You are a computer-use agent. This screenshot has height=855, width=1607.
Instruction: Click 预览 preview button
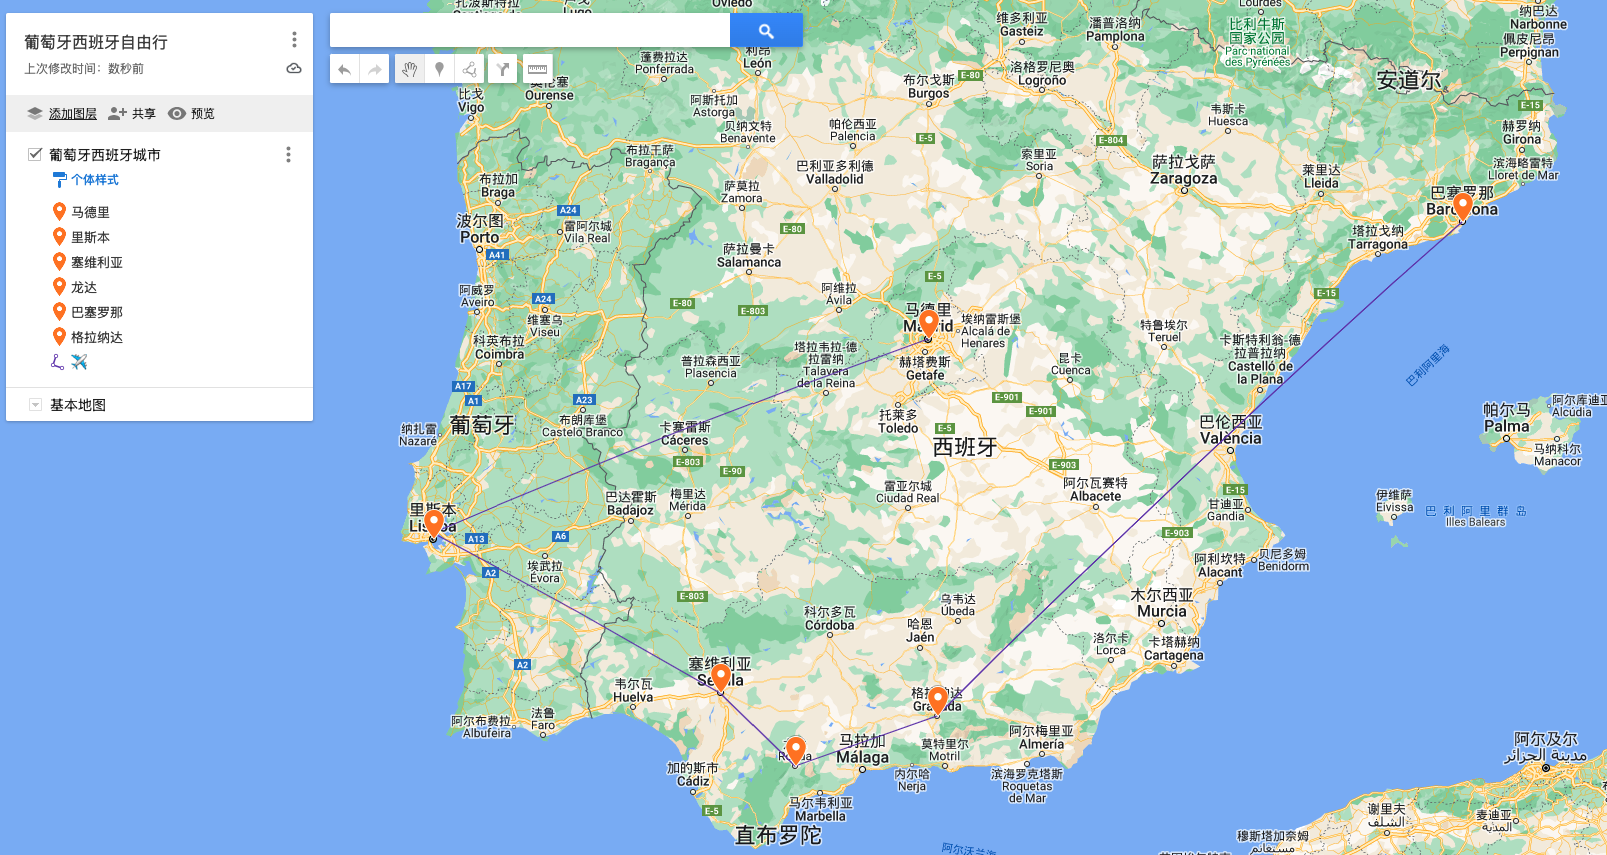[x=191, y=114]
